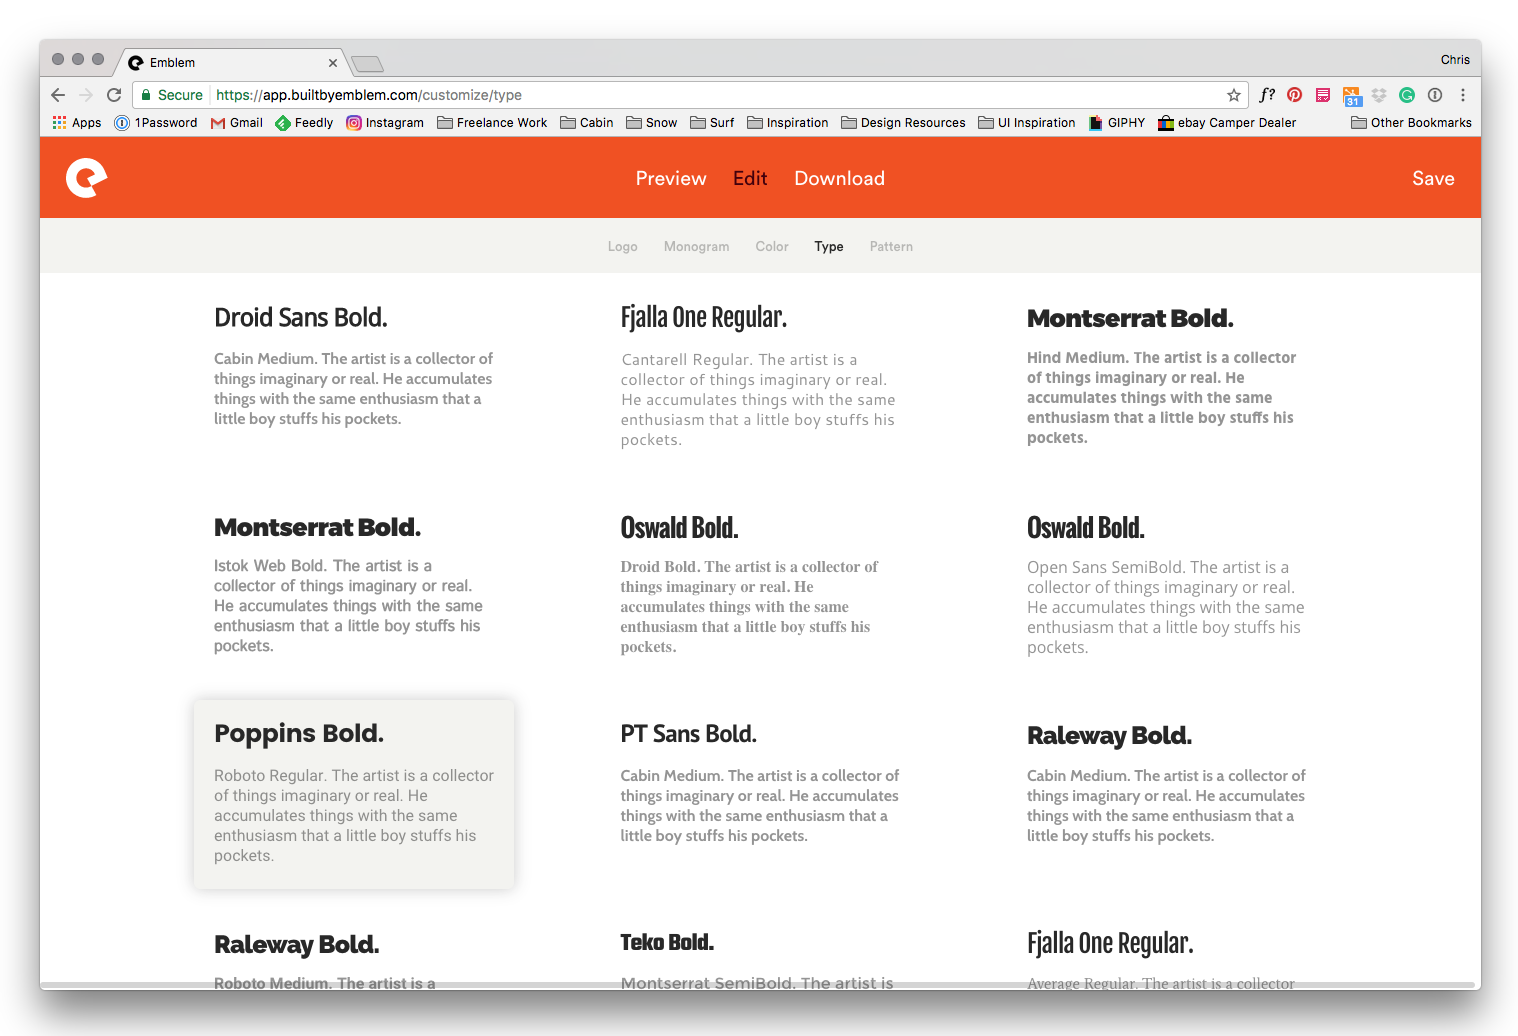
Task: Expand Inspiration bookmark folder
Action: [788, 123]
